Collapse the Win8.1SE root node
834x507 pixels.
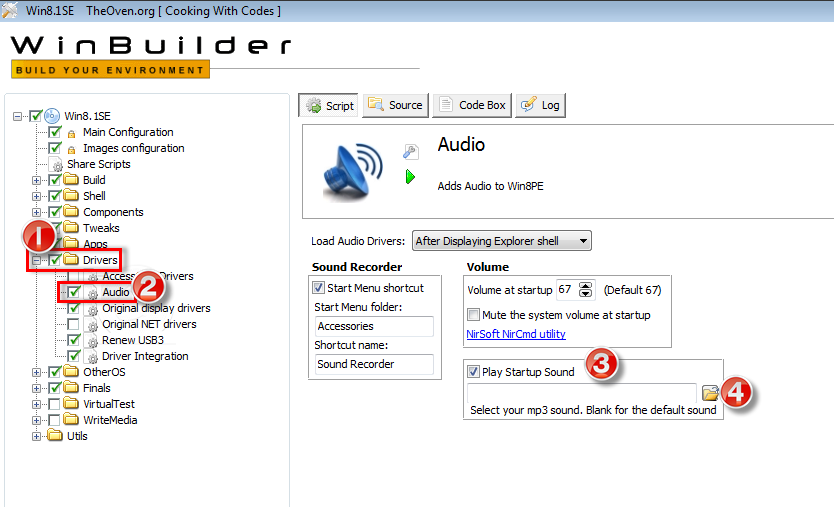pyautogui.click(x=18, y=116)
